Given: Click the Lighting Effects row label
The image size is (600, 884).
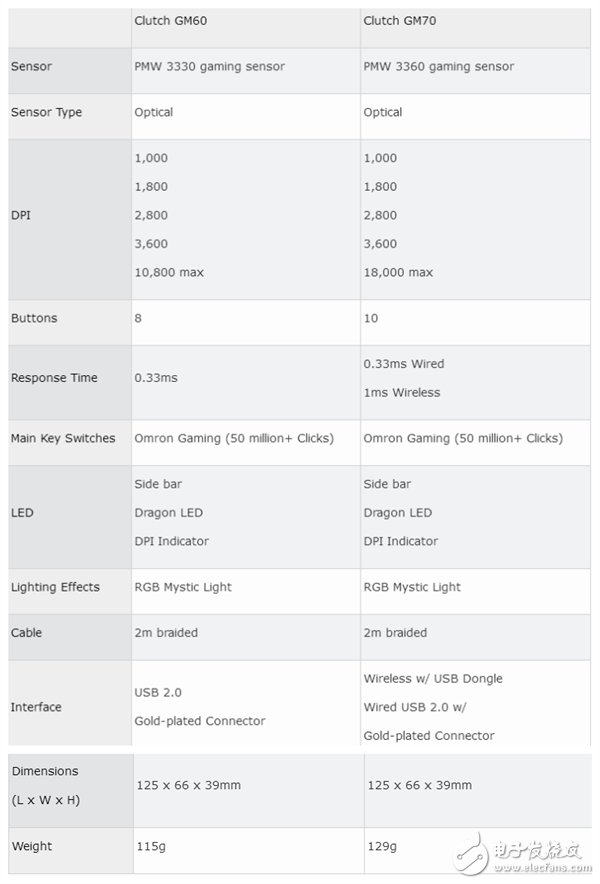Looking at the screenshot, I should click(55, 587).
